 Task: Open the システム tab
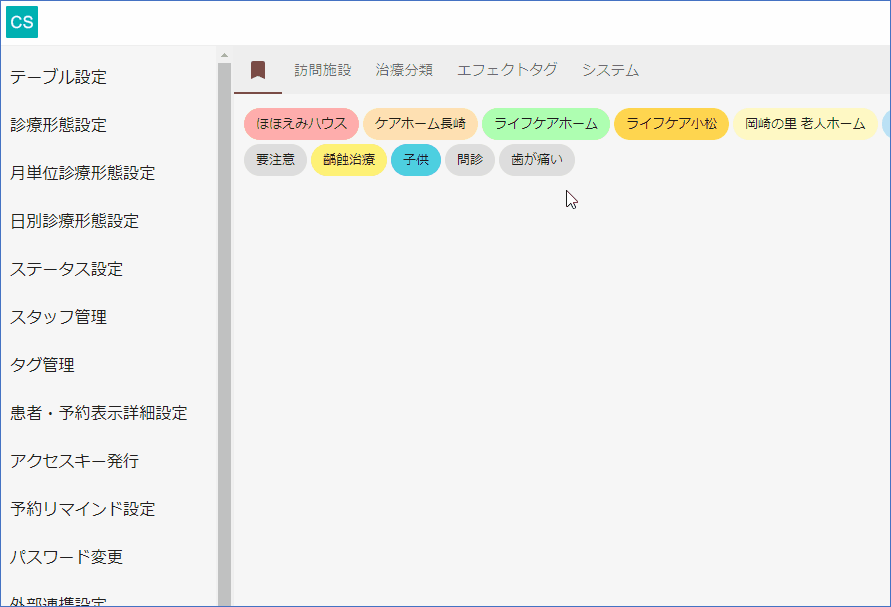coord(610,70)
